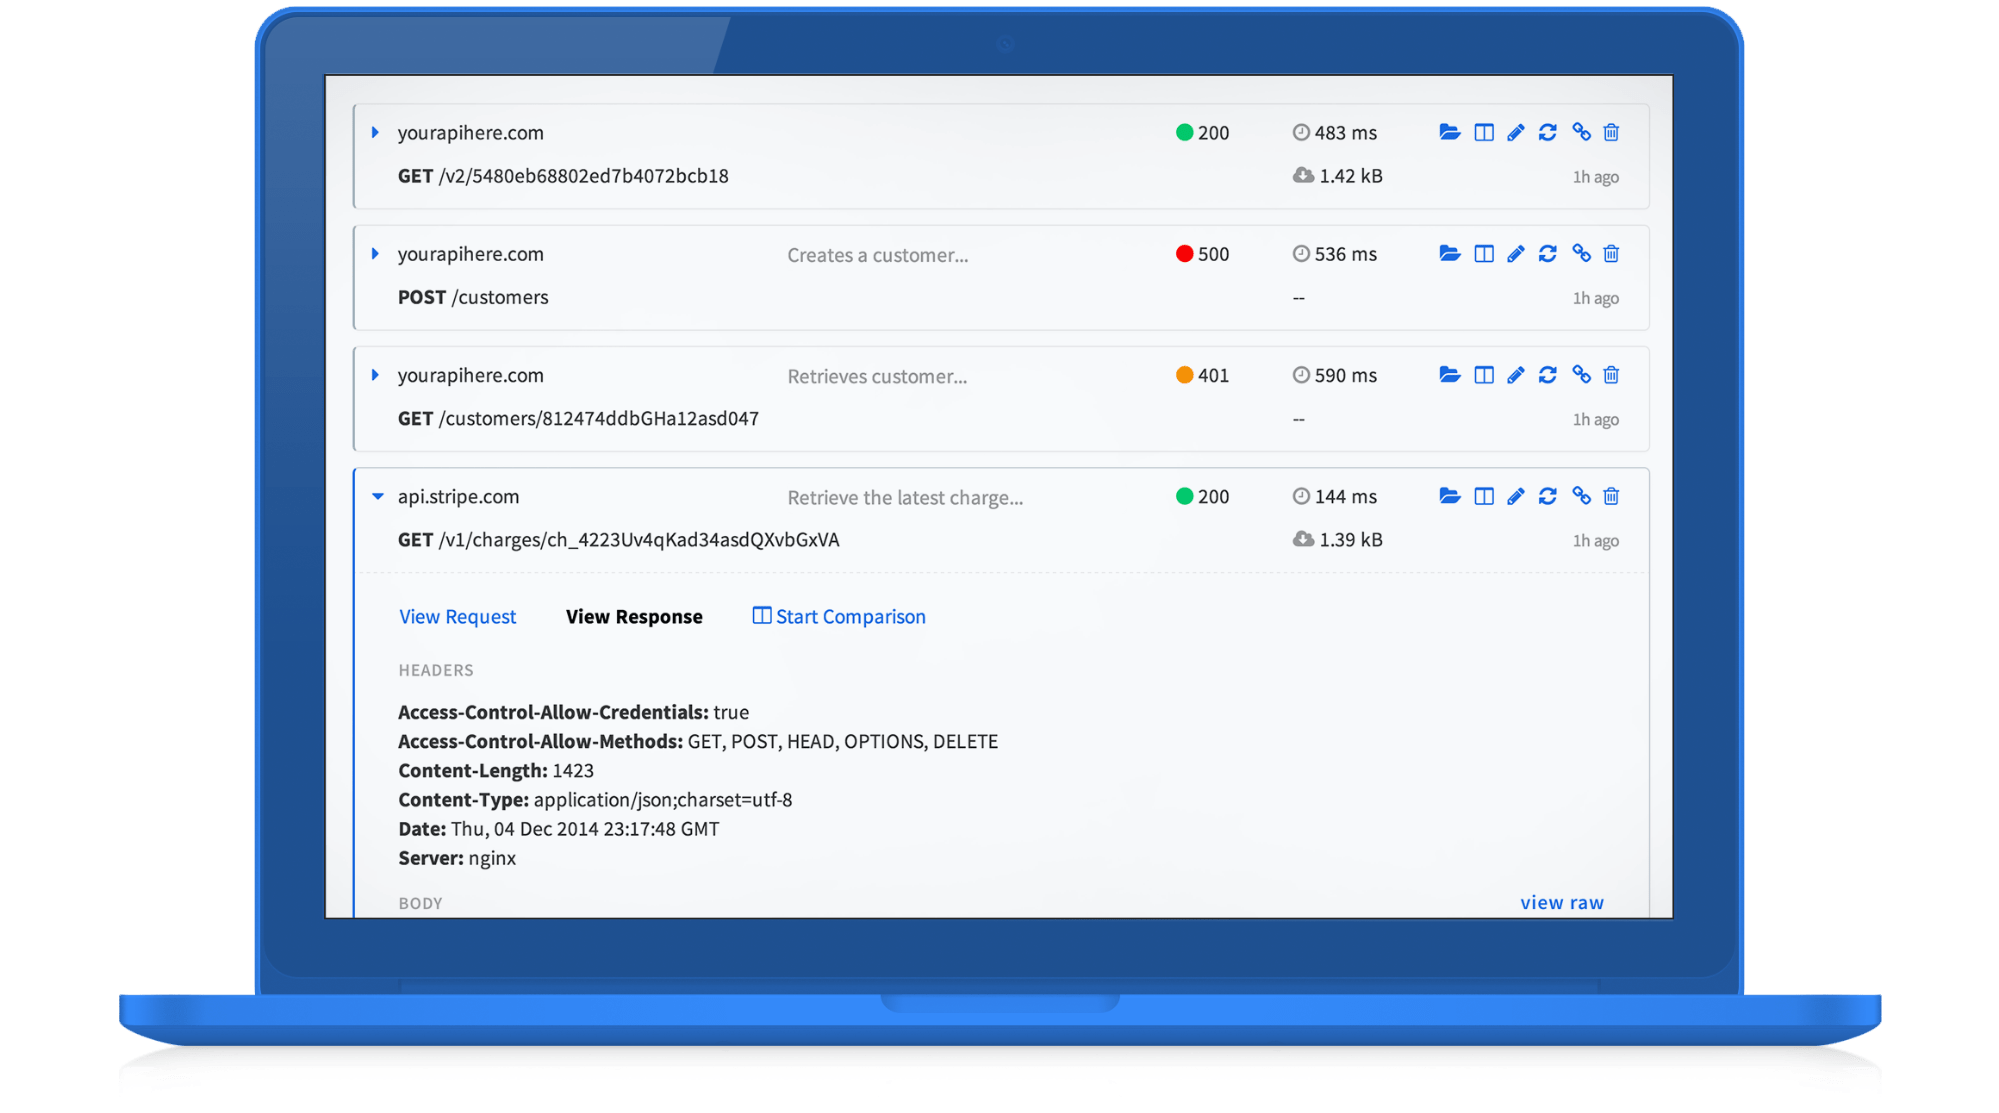Open the link icon for the 200 charge request
The width and height of the screenshot is (1999, 1113).
click(x=1581, y=496)
